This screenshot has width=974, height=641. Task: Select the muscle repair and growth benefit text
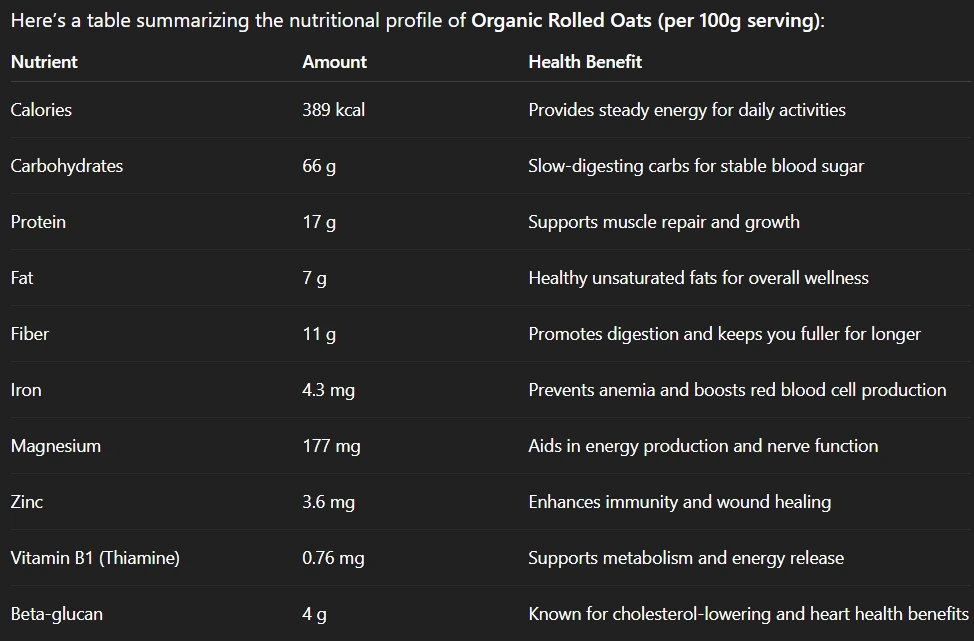click(664, 222)
